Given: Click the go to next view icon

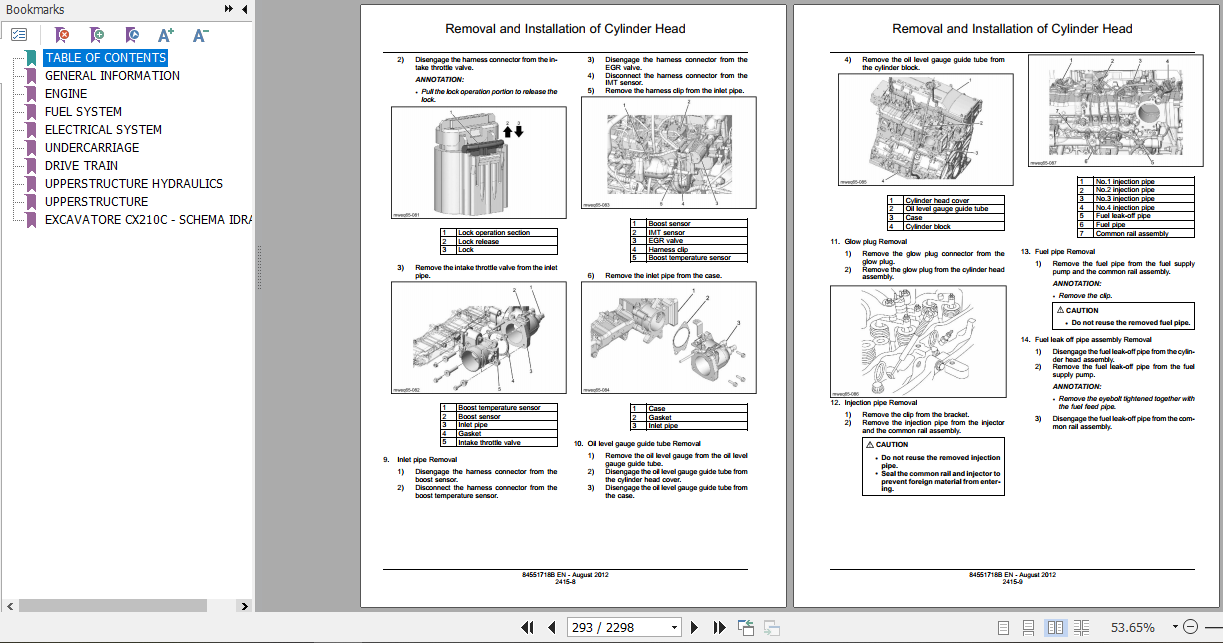Looking at the screenshot, I should pos(772,627).
